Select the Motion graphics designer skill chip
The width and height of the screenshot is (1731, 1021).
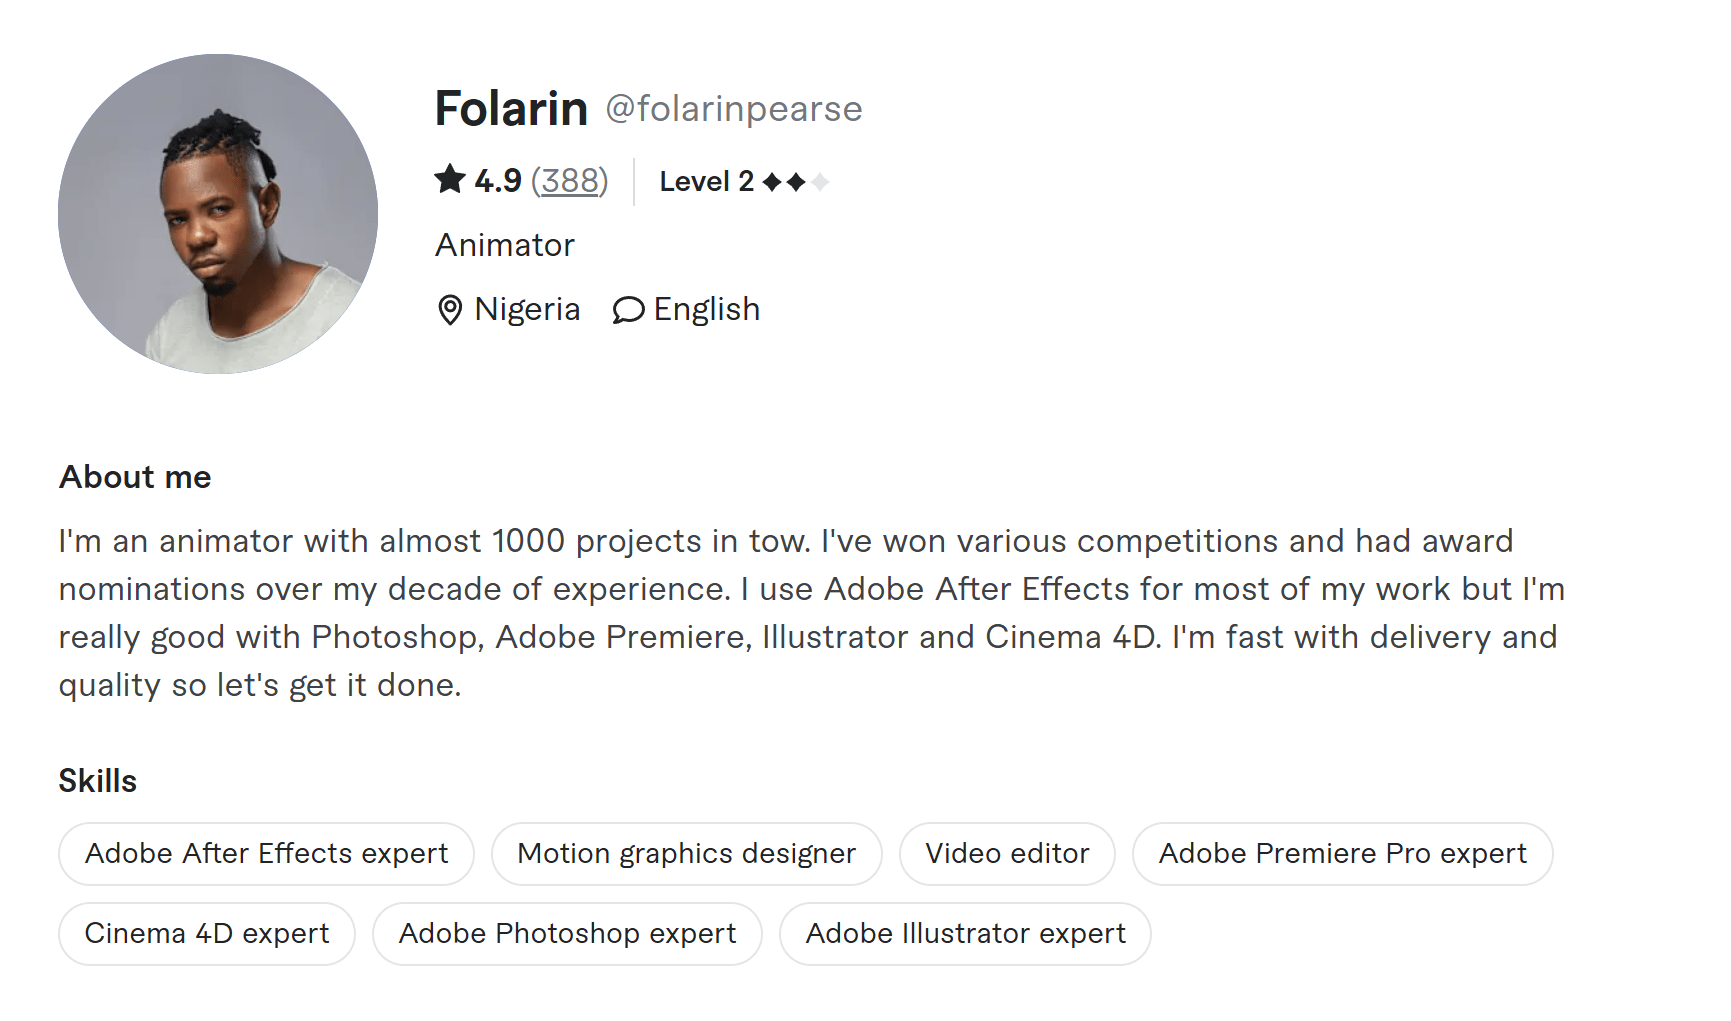coord(686,853)
